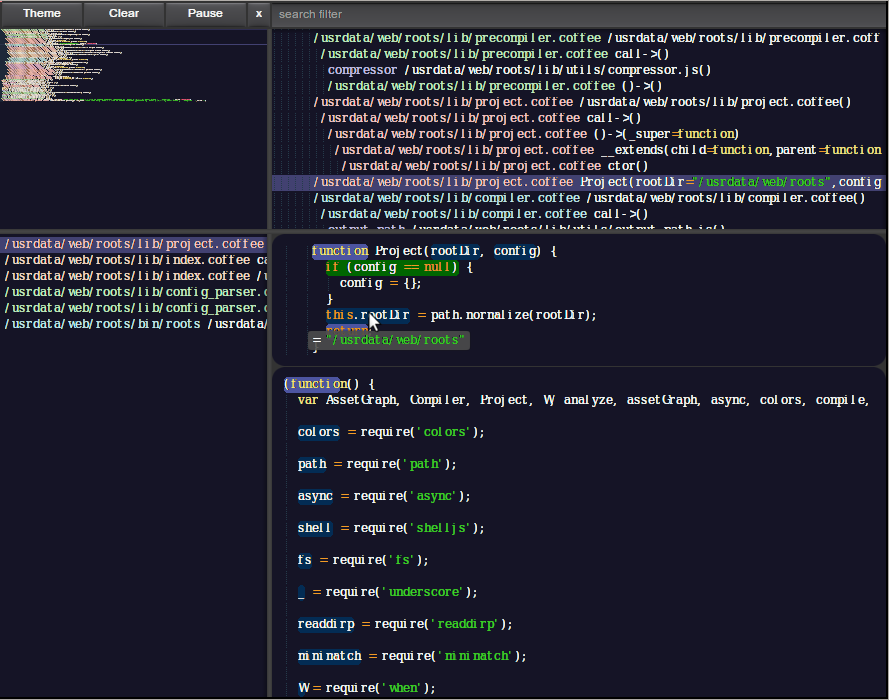This screenshot has width=889, height=700.
Task: Click the rootDir parameter in Project signature
Action: (x=454, y=251)
